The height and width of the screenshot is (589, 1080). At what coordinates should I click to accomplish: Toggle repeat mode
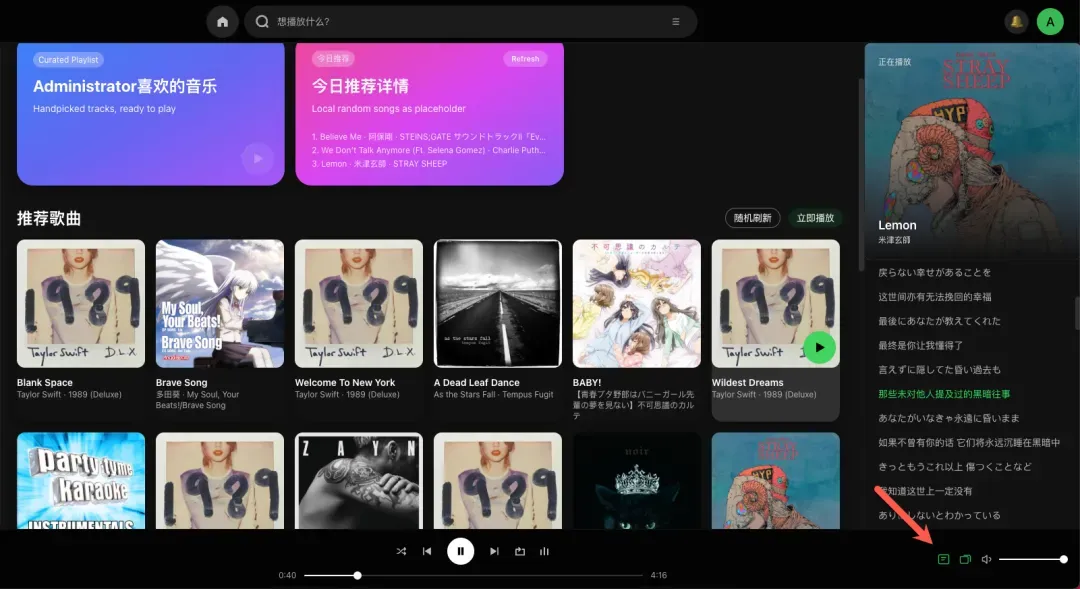520,551
